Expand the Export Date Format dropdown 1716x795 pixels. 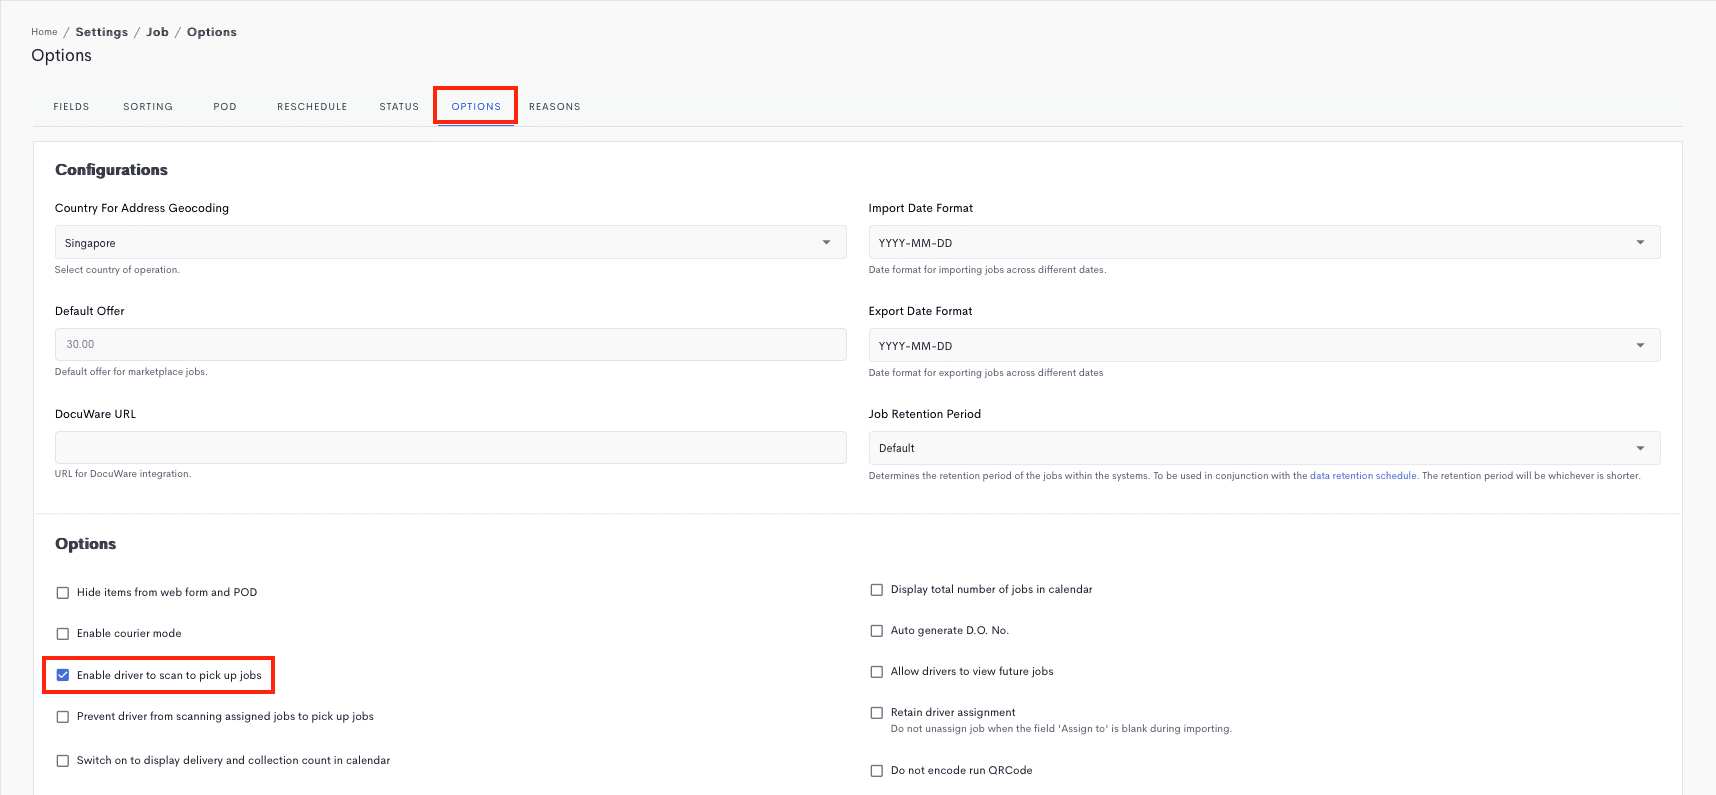click(1264, 345)
